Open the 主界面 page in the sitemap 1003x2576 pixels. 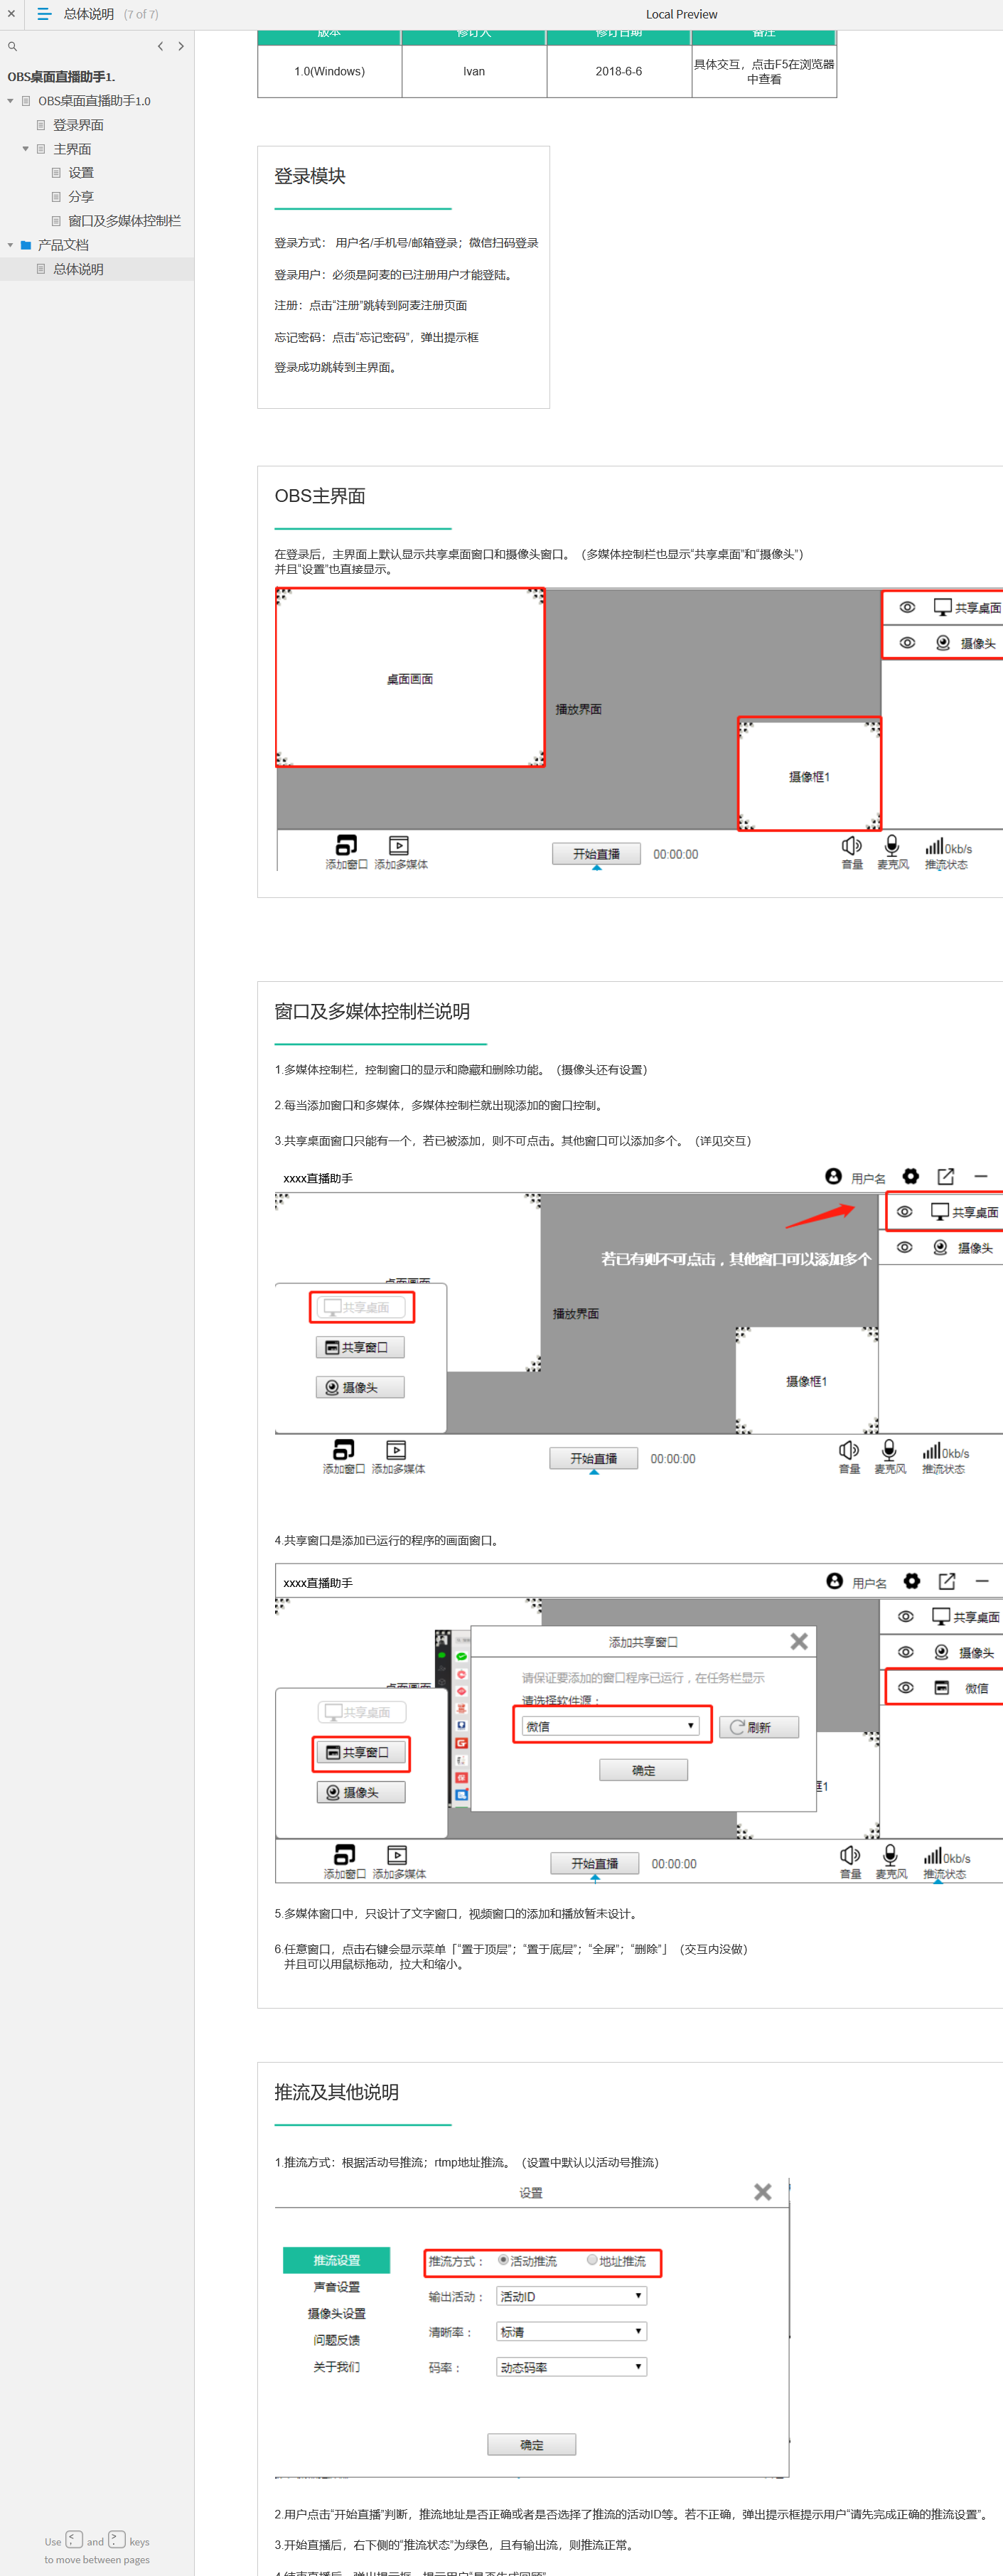tap(72, 149)
